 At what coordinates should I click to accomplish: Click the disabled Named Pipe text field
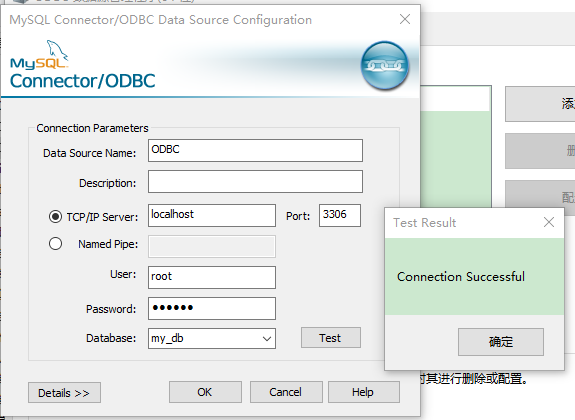212,246
